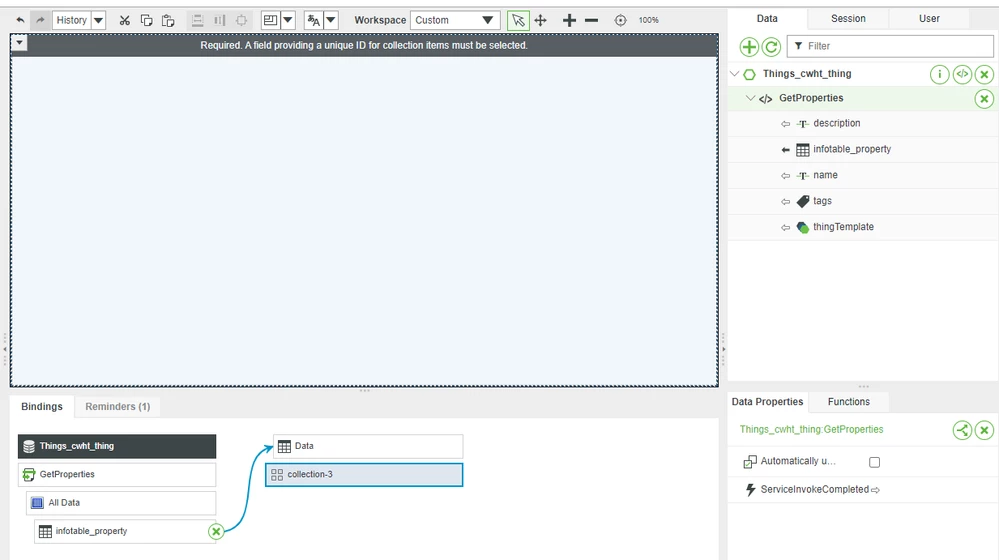999x560 pixels.
Task: Click the localization language icon
Action: coord(313,20)
